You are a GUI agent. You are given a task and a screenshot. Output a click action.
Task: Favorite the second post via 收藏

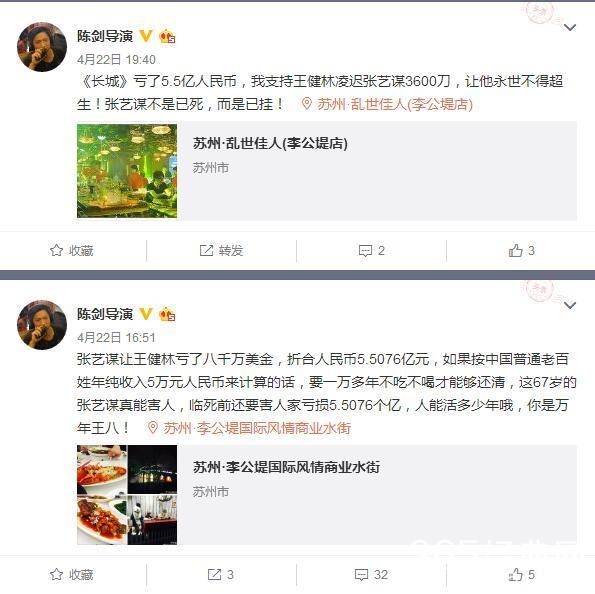pyautogui.click(x=71, y=574)
